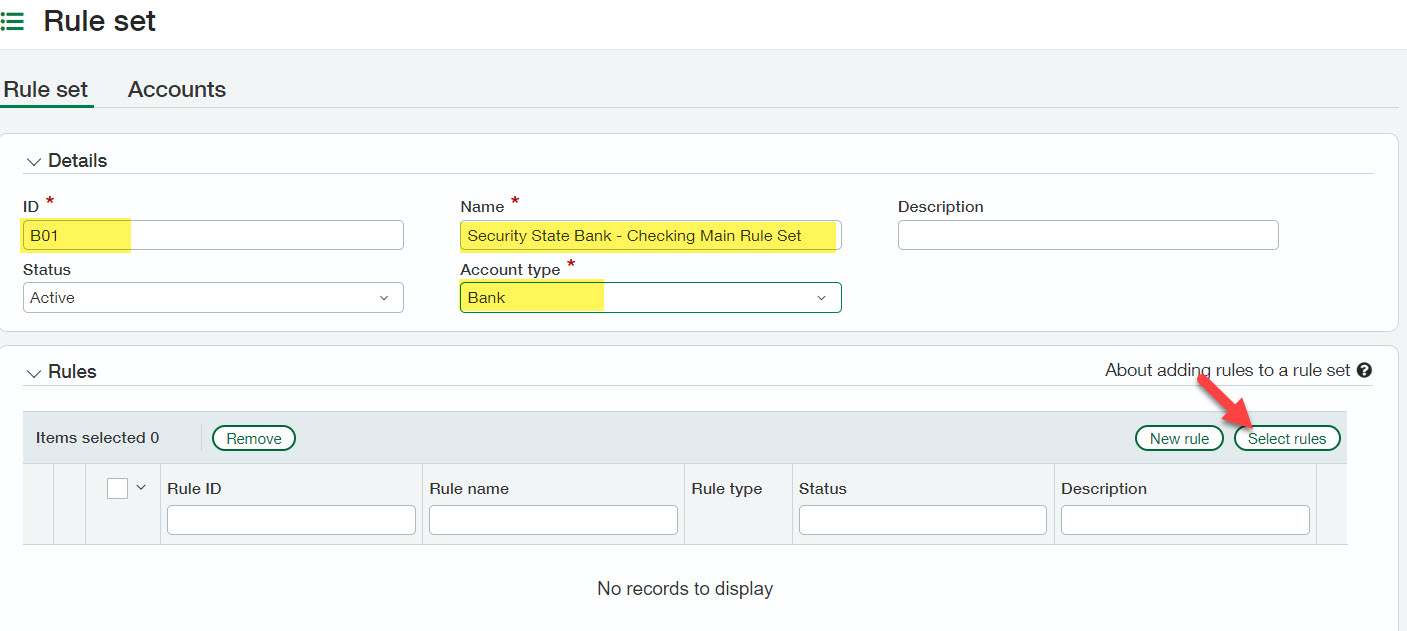Click the Rule ID filter box
The width and height of the screenshot is (1407, 631).
(291, 520)
